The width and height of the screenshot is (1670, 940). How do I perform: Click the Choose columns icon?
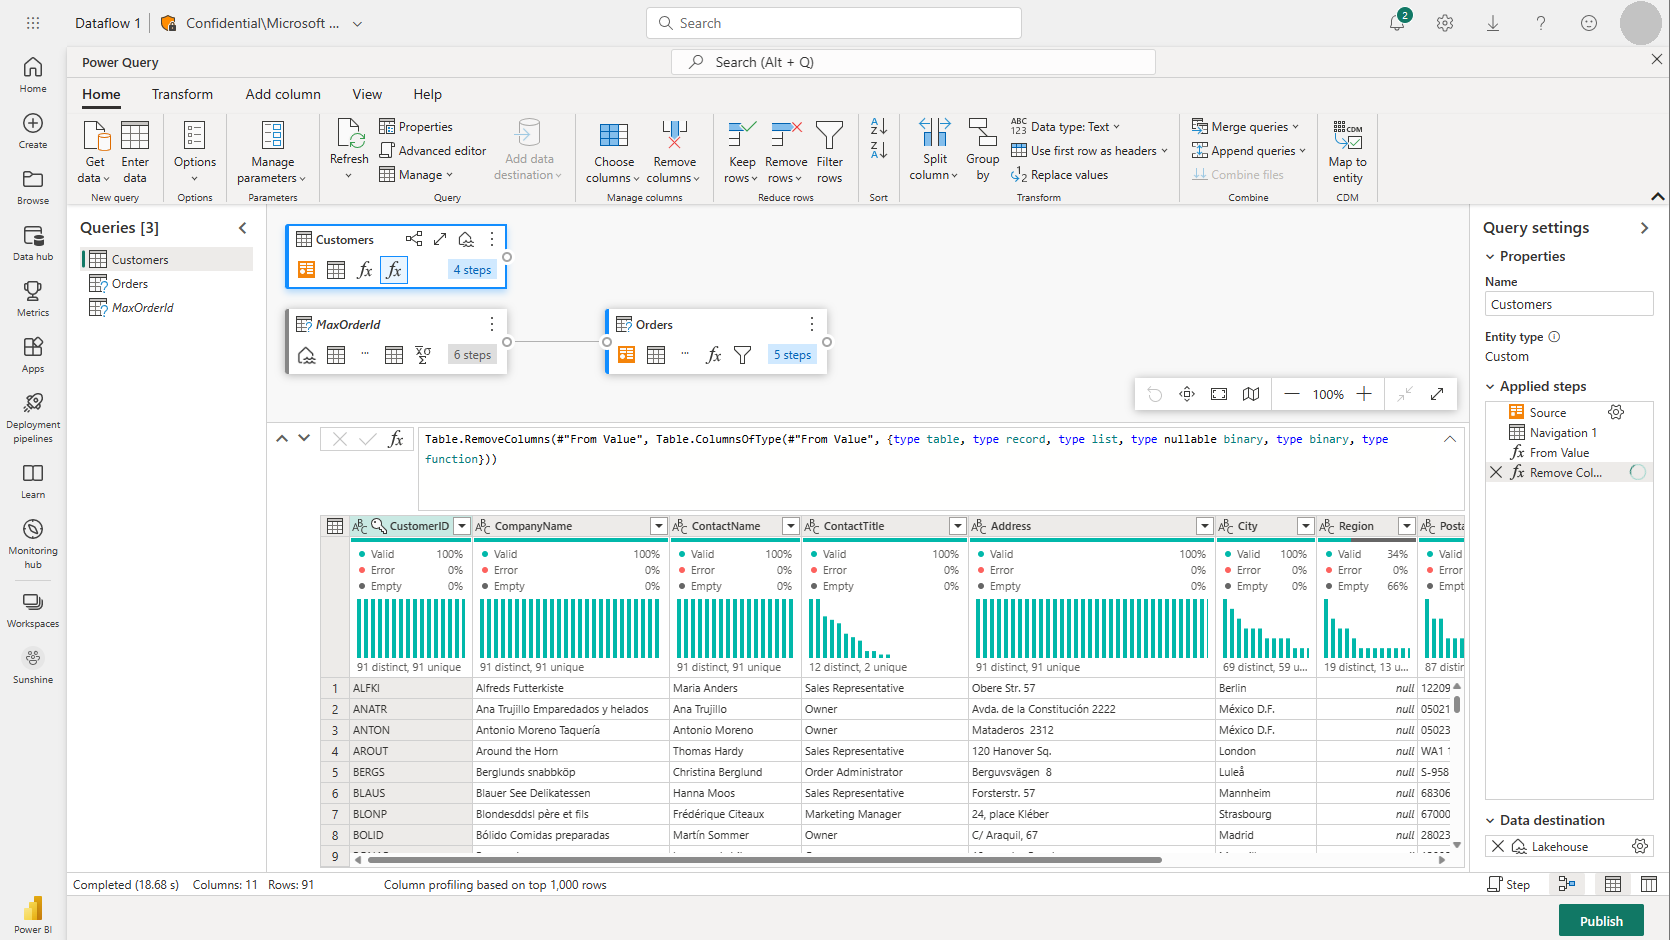pyautogui.click(x=613, y=136)
